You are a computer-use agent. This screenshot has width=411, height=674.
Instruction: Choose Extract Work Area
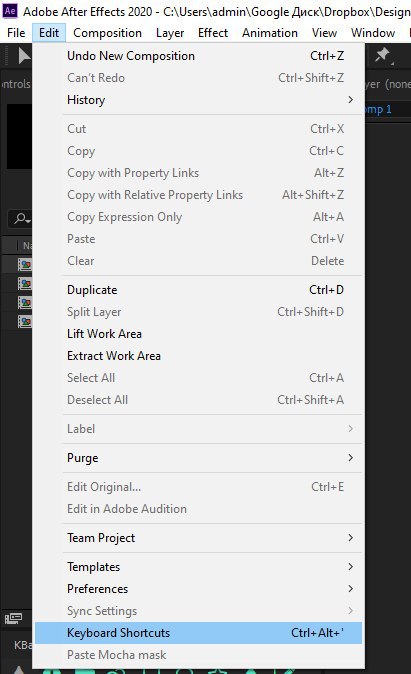click(198, 356)
